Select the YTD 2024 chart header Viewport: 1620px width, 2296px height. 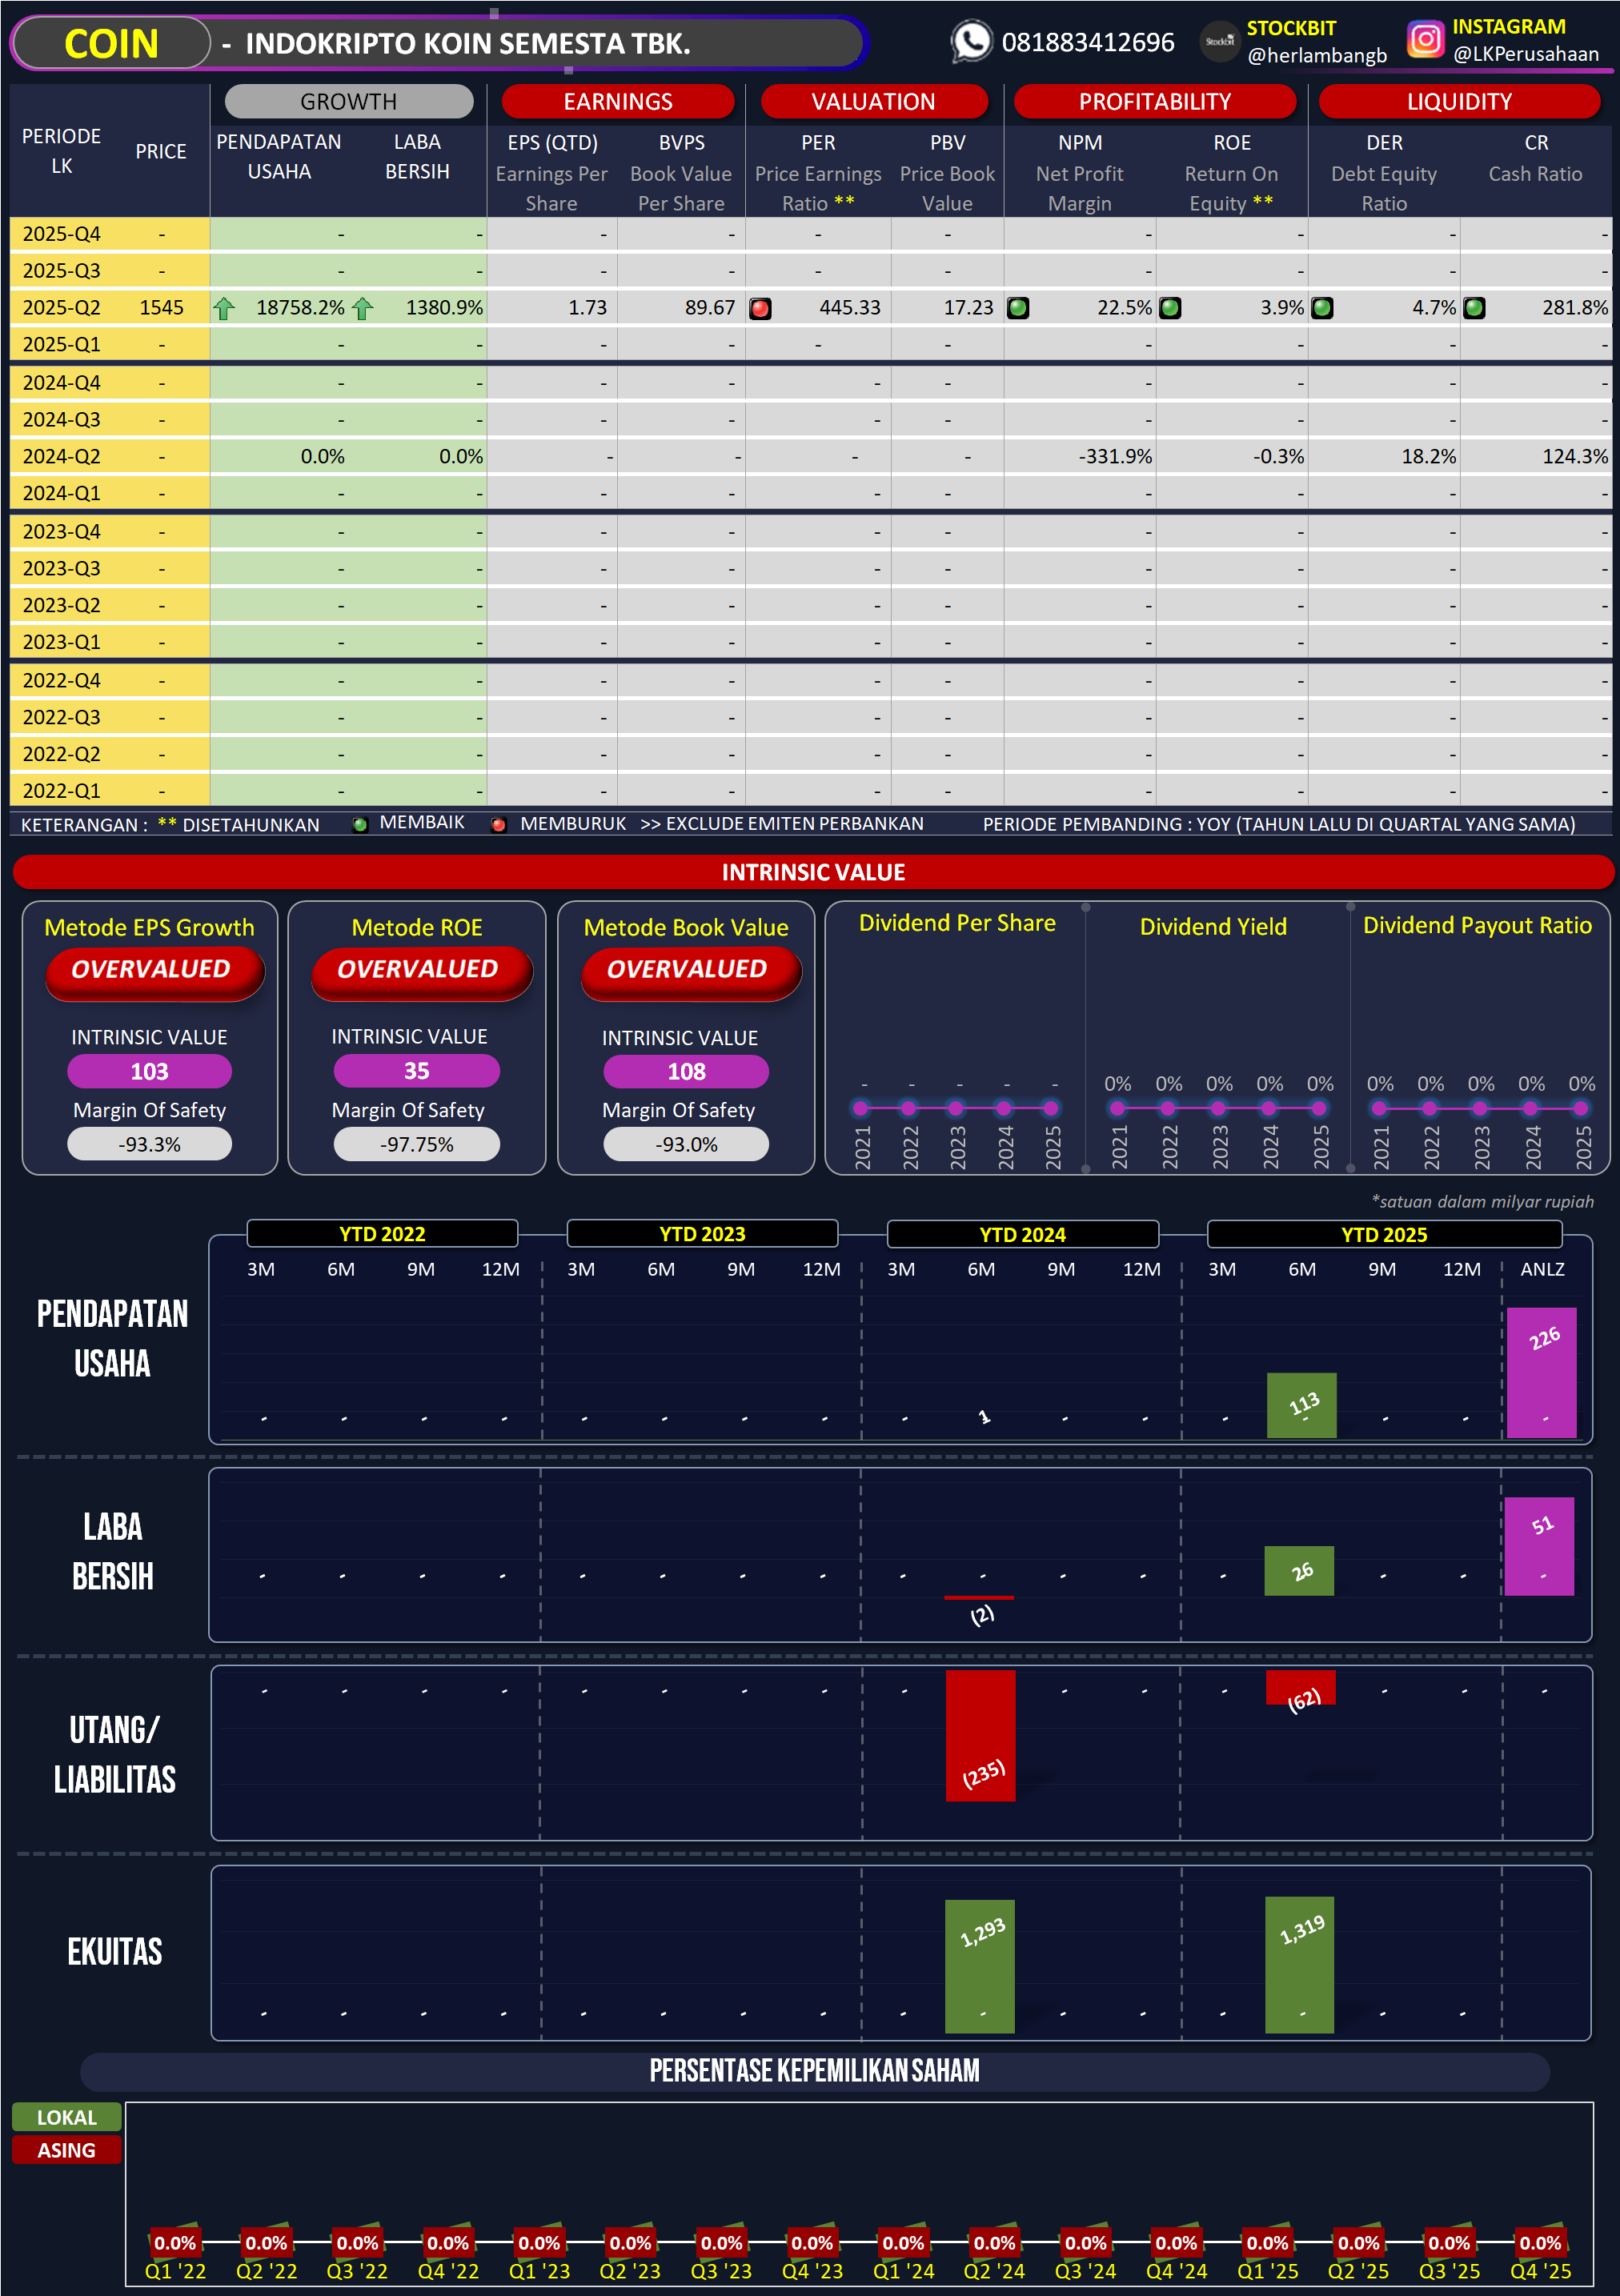point(1023,1233)
